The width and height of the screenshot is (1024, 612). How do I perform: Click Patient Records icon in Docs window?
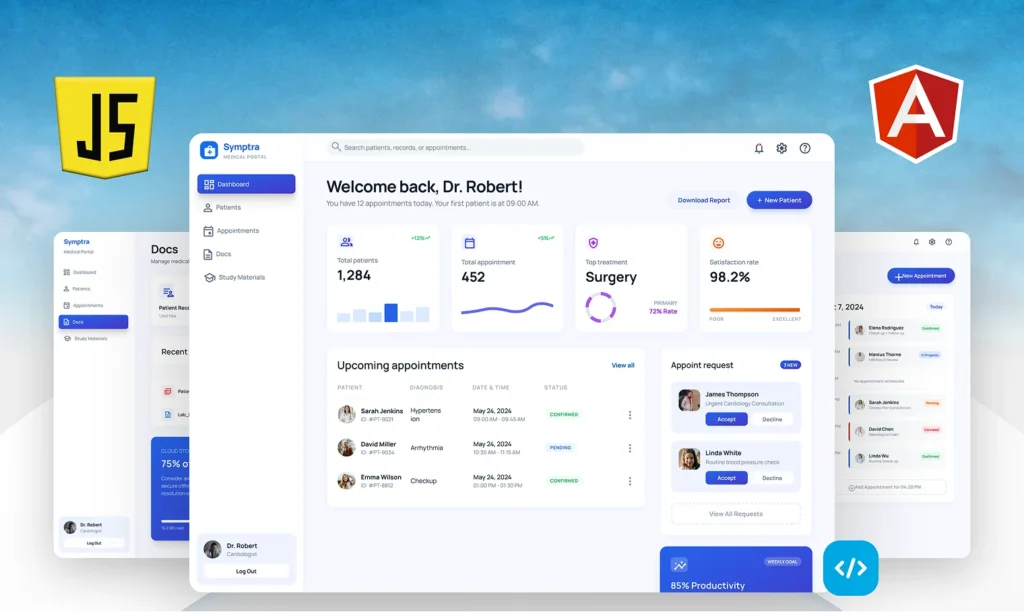click(168, 293)
